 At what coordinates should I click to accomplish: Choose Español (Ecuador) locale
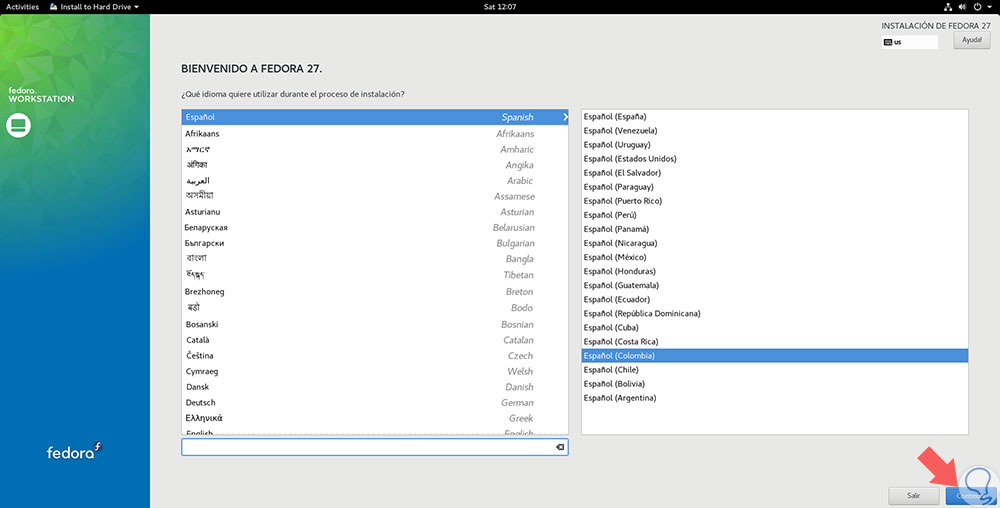775,299
